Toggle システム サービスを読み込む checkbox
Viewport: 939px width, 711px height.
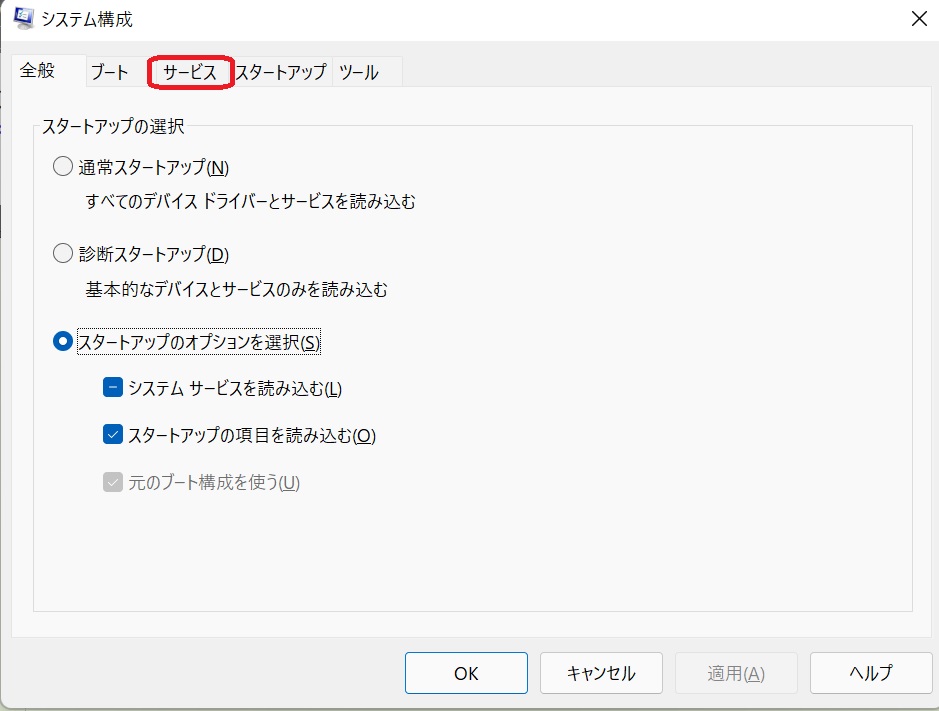113,388
